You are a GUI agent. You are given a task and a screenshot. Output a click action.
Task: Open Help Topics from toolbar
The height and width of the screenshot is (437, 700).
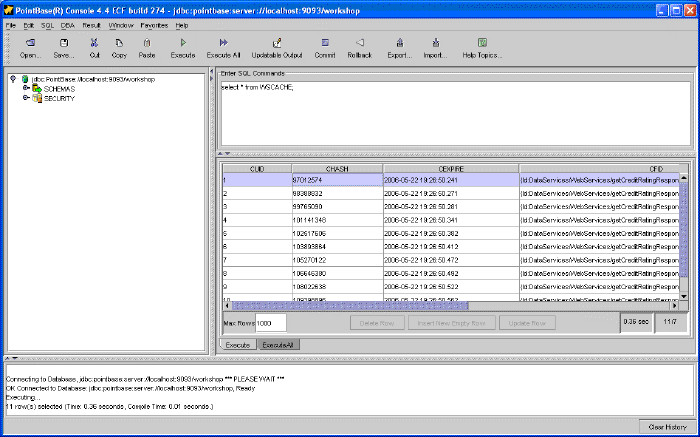(x=482, y=43)
